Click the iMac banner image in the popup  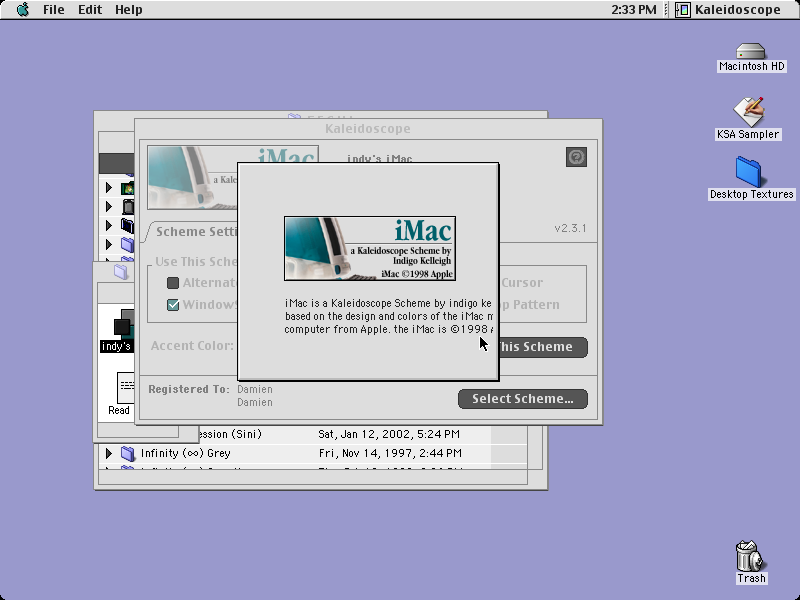pyautogui.click(x=370, y=248)
